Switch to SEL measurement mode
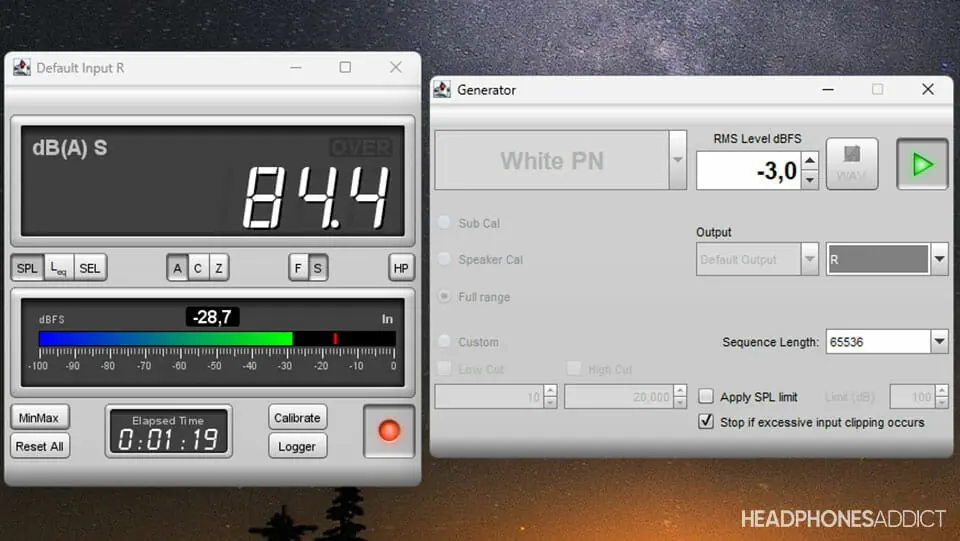The image size is (960, 541). coord(90,268)
